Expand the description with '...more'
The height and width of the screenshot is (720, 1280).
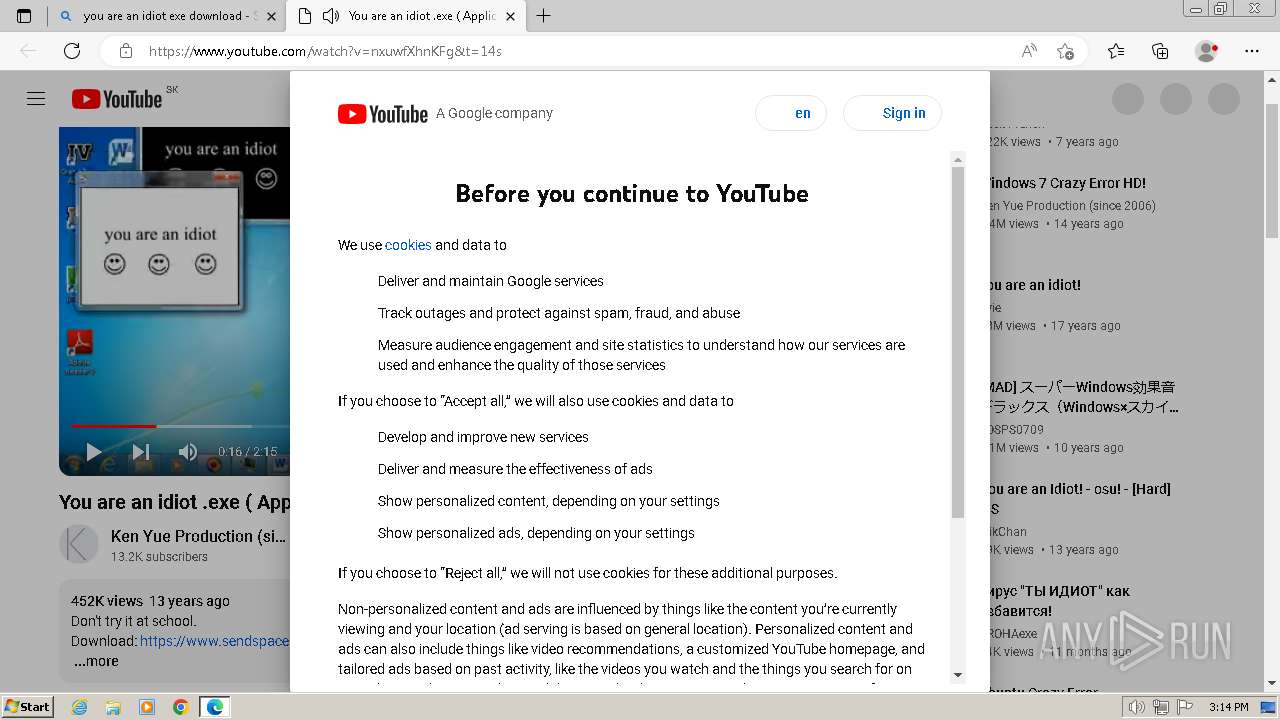[96, 661]
